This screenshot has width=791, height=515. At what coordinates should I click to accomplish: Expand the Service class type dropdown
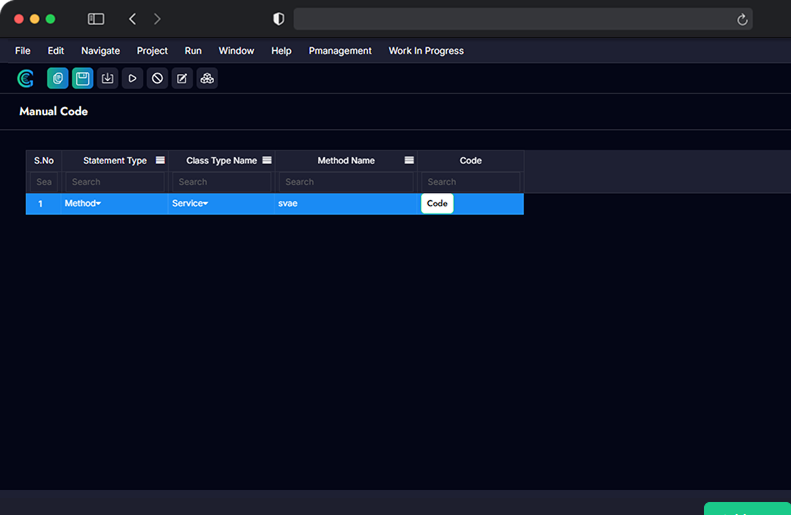coord(190,203)
